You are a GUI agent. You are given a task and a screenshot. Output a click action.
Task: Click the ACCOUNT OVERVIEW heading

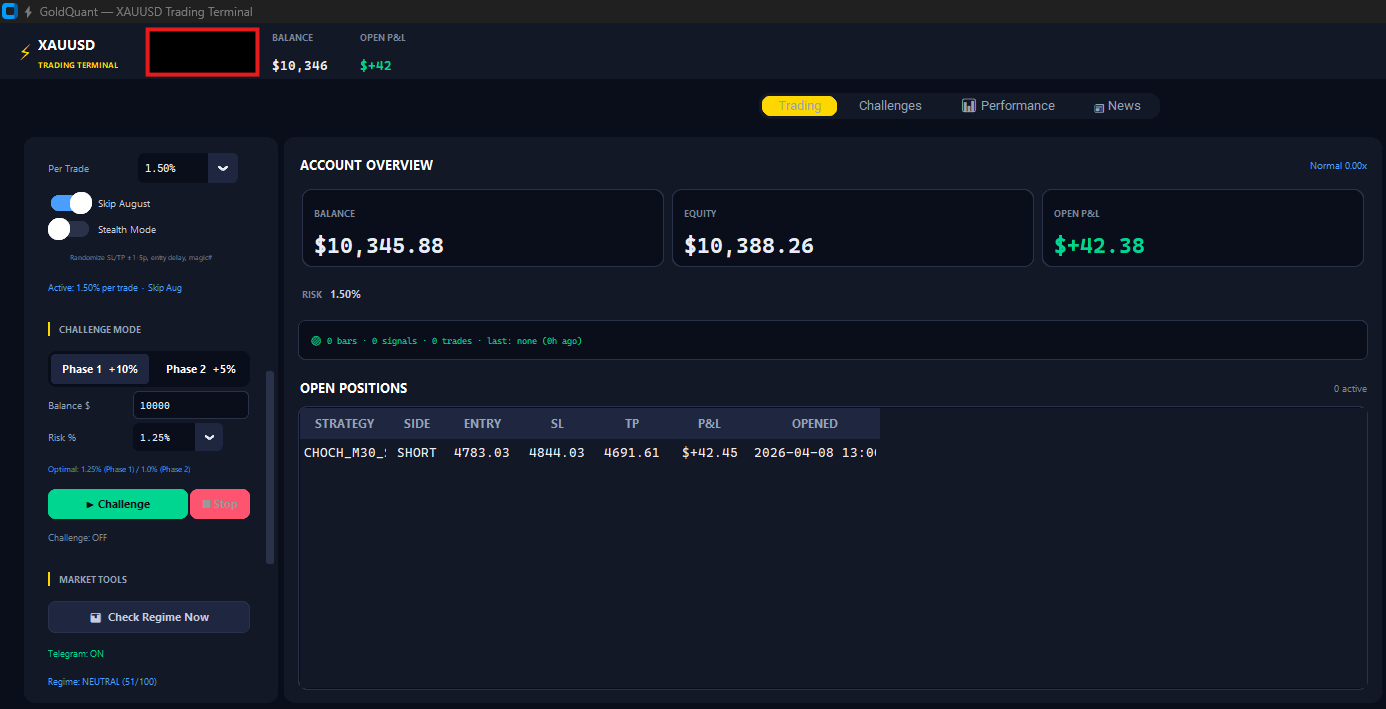coord(367,165)
